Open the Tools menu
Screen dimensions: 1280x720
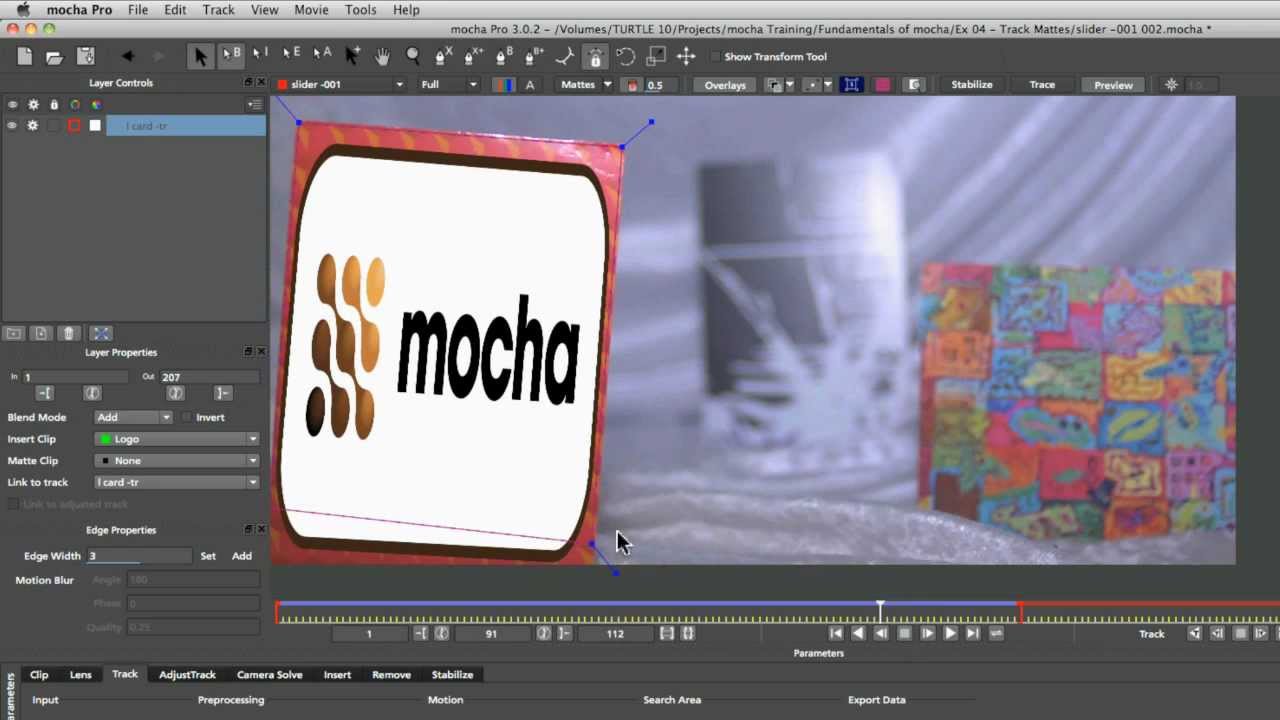coord(361,9)
